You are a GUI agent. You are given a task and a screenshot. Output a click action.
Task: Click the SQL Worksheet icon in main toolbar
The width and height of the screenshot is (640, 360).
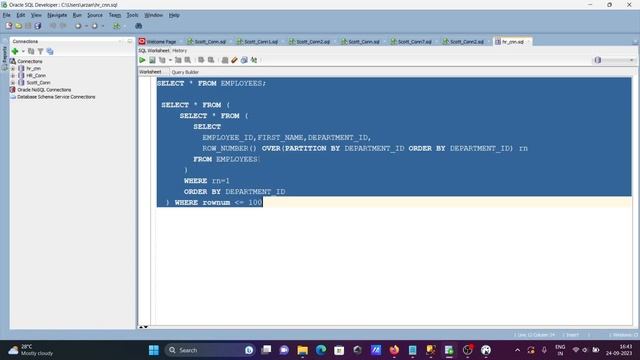[x=117, y=26]
